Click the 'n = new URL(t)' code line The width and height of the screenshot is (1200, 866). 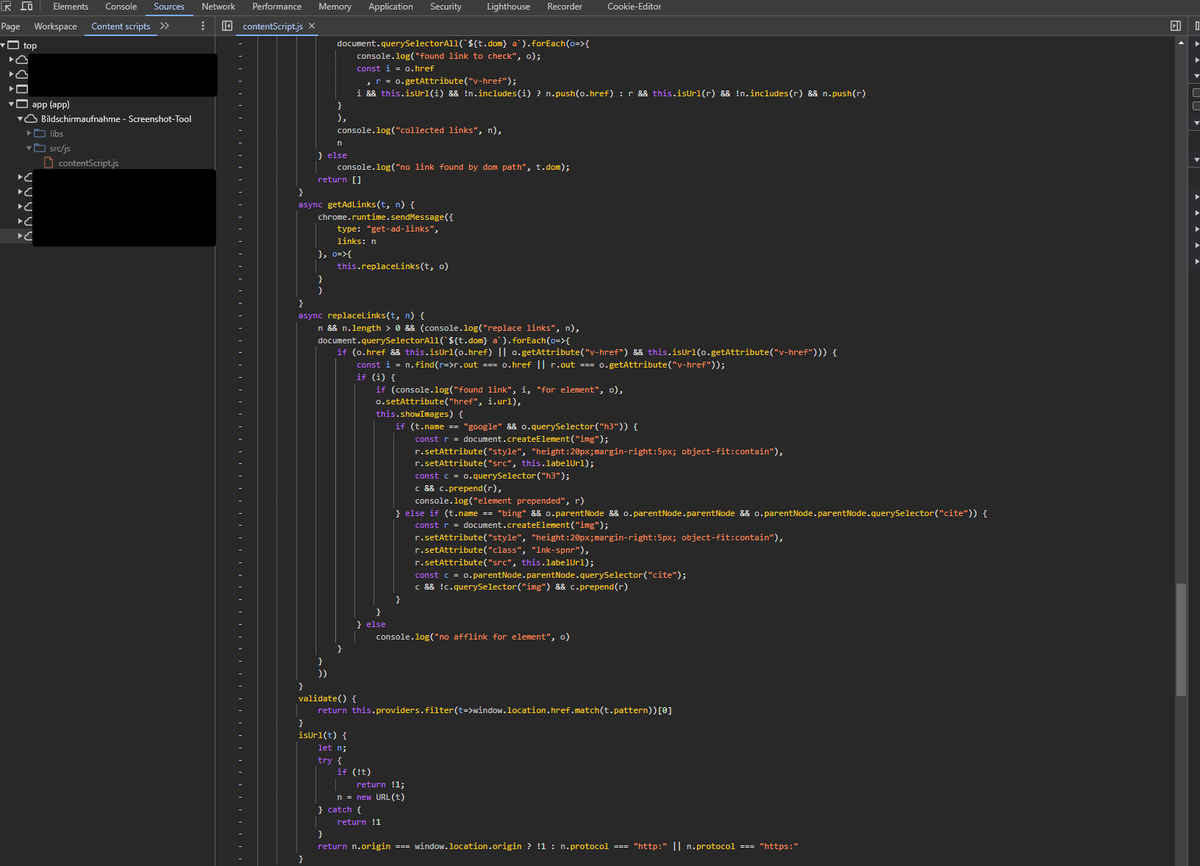pos(371,797)
